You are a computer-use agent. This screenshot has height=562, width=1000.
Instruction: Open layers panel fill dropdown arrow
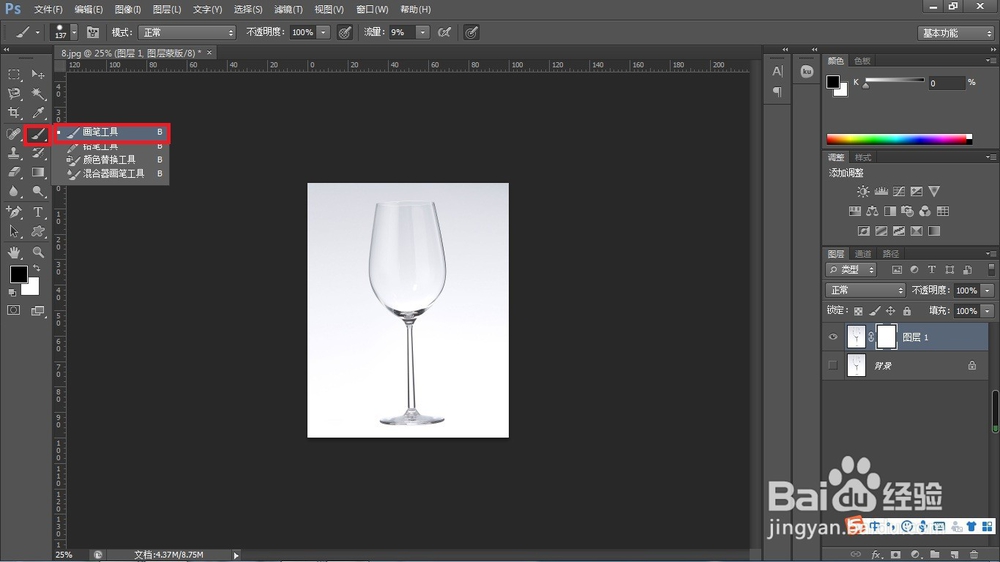click(x=987, y=311)
